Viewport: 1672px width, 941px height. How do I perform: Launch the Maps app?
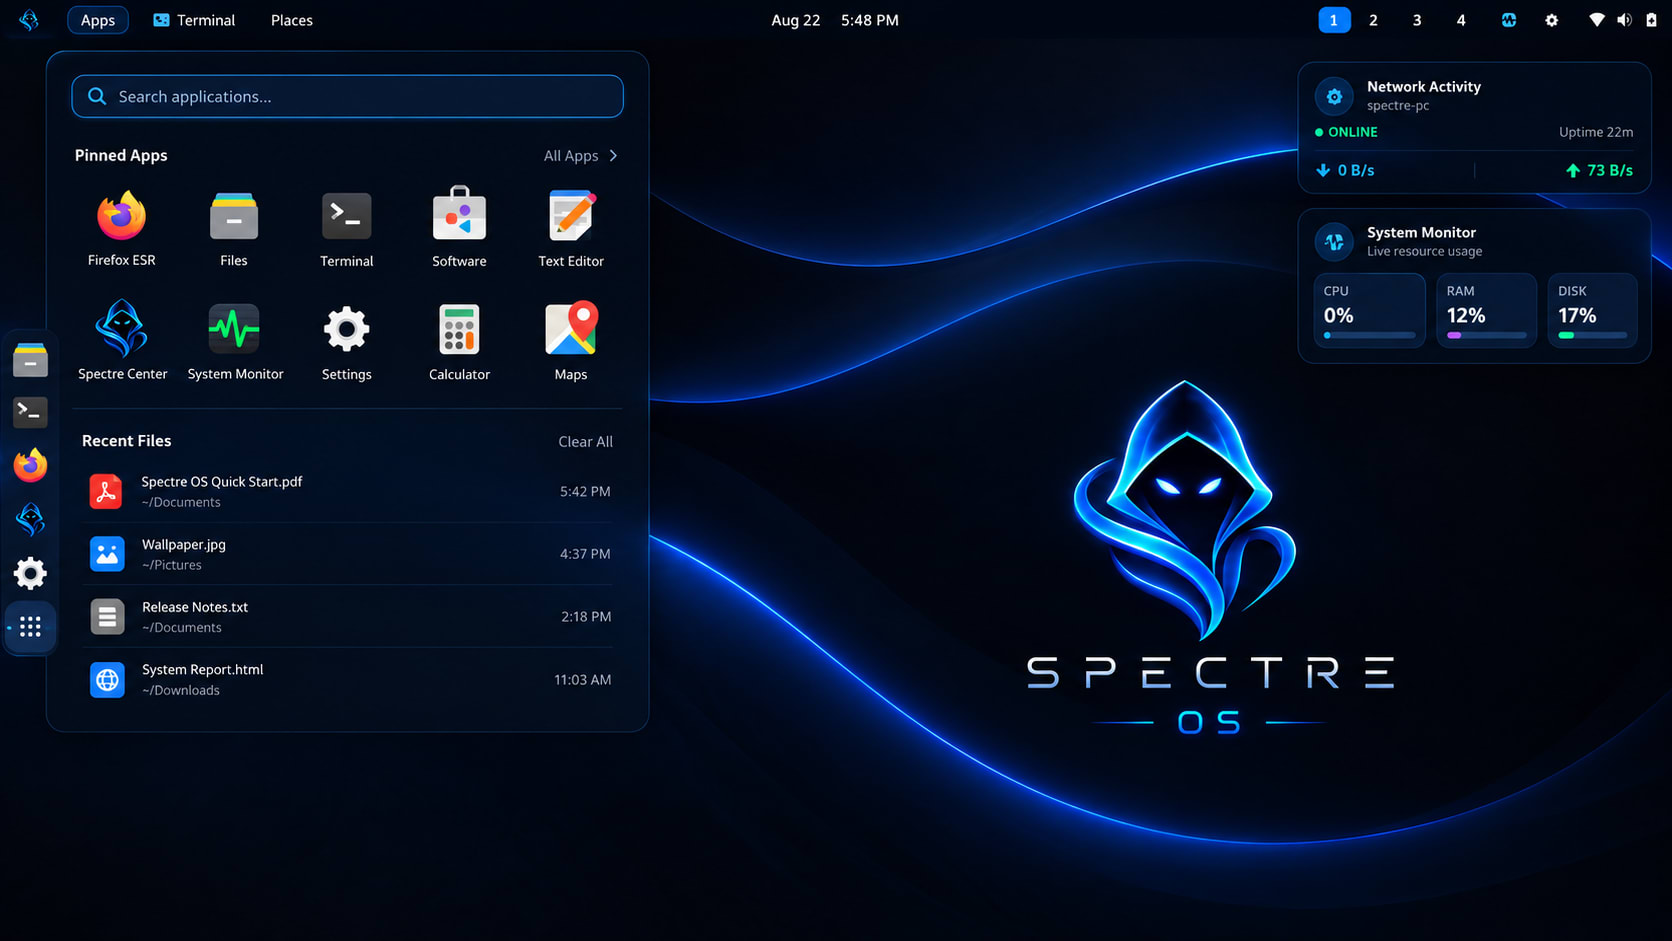click(571, 340)
